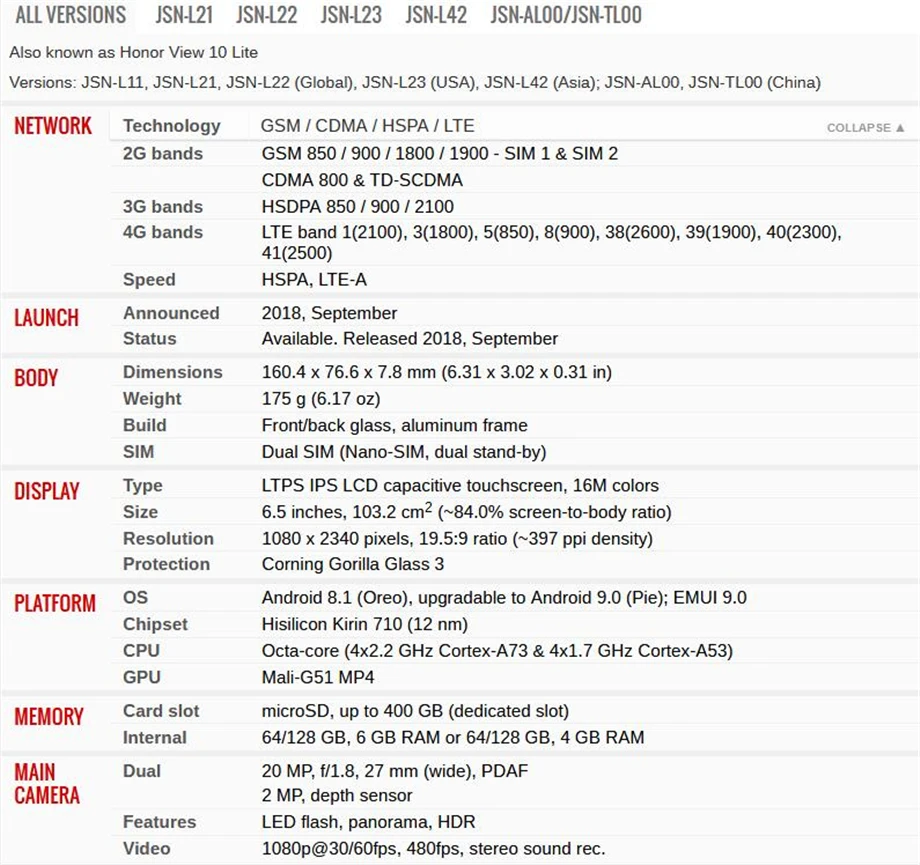The height and width of the screenshot is (865, 920).
Task: Click the Versions list line
Action: point(415,83)
